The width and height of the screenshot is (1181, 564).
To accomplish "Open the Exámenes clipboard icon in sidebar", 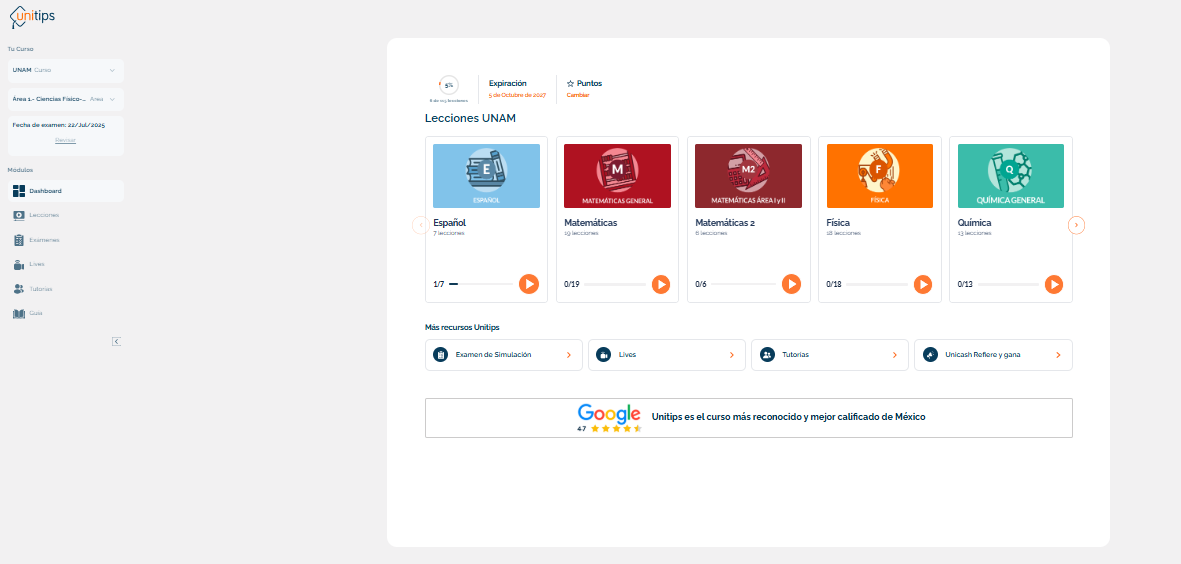I will tap(19, 240).
